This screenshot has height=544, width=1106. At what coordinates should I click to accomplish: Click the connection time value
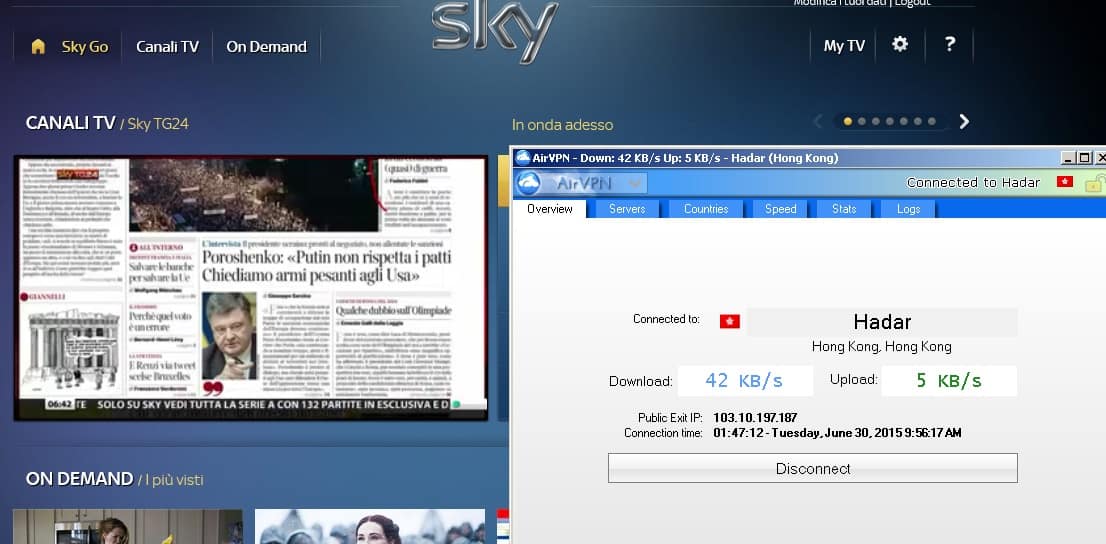837,433
